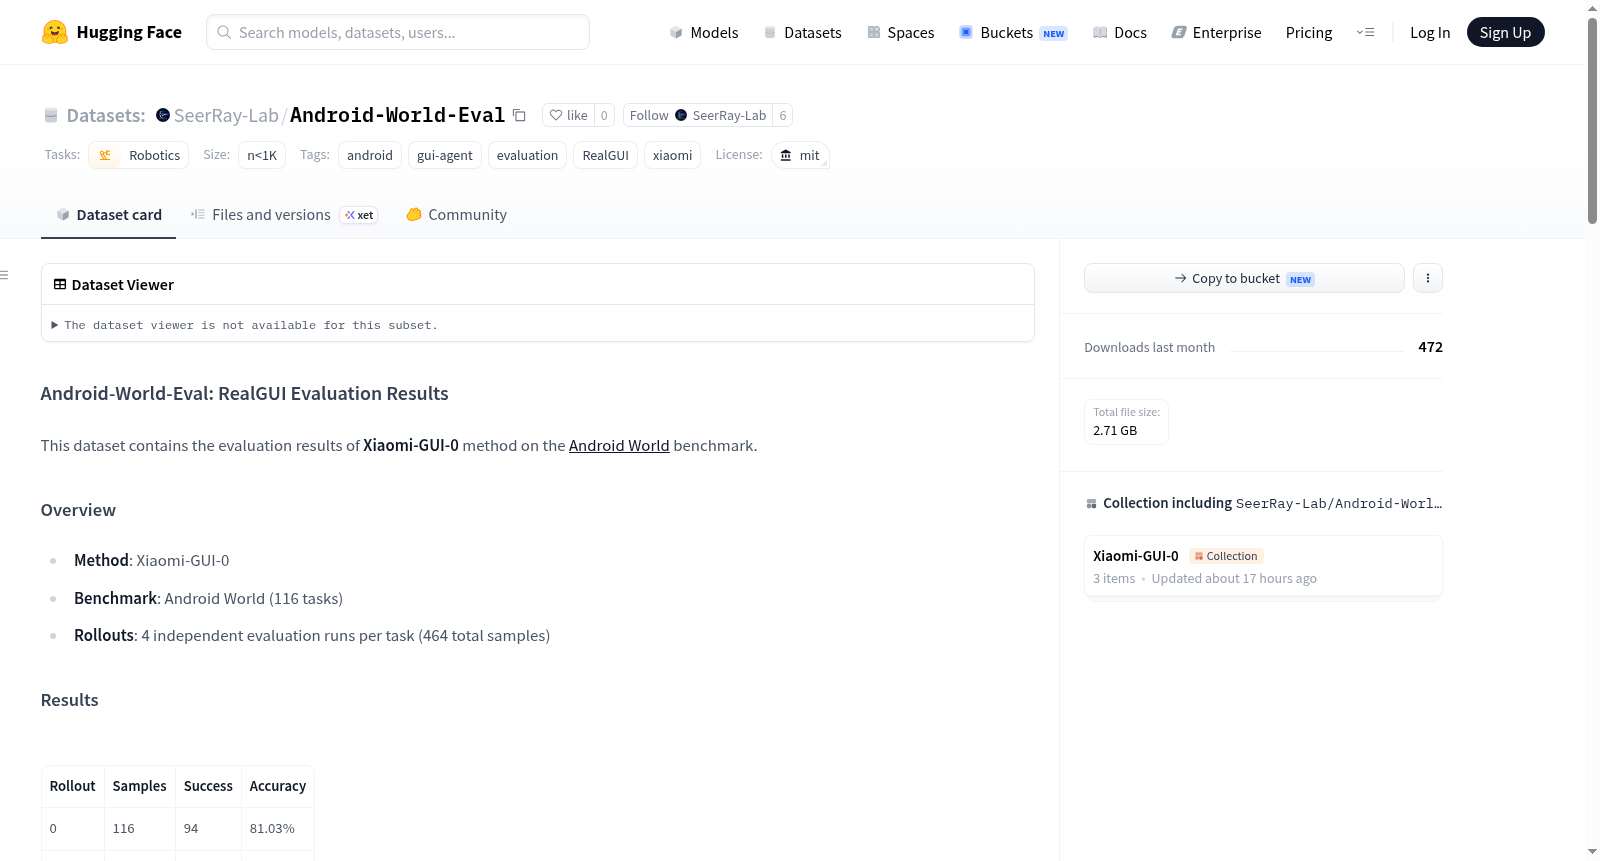Open the Android World benchmark link
The image size is (1600, 861).
(619, 446)
